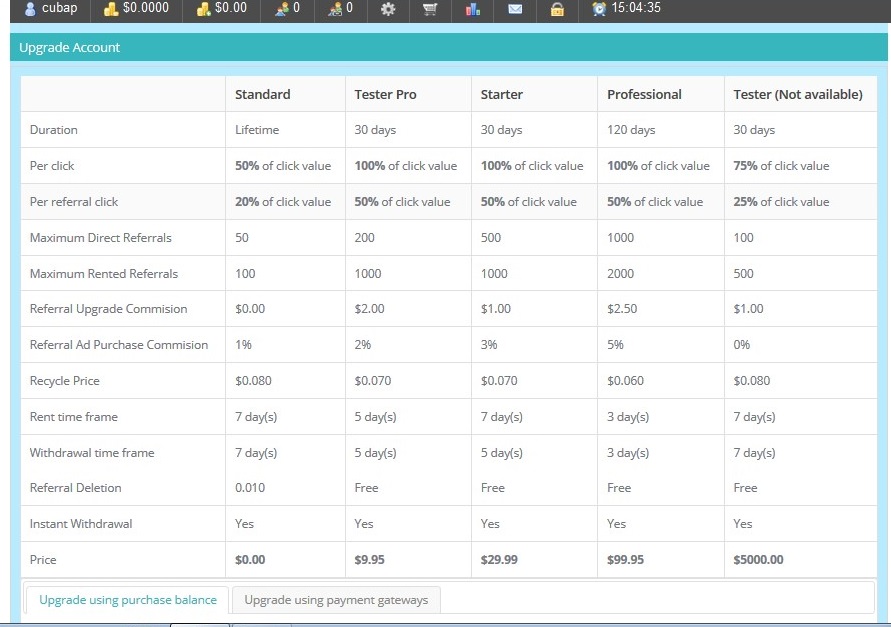Click the Referral Upgrade Commision row label
891x627 pixels.
coord(109,309)
